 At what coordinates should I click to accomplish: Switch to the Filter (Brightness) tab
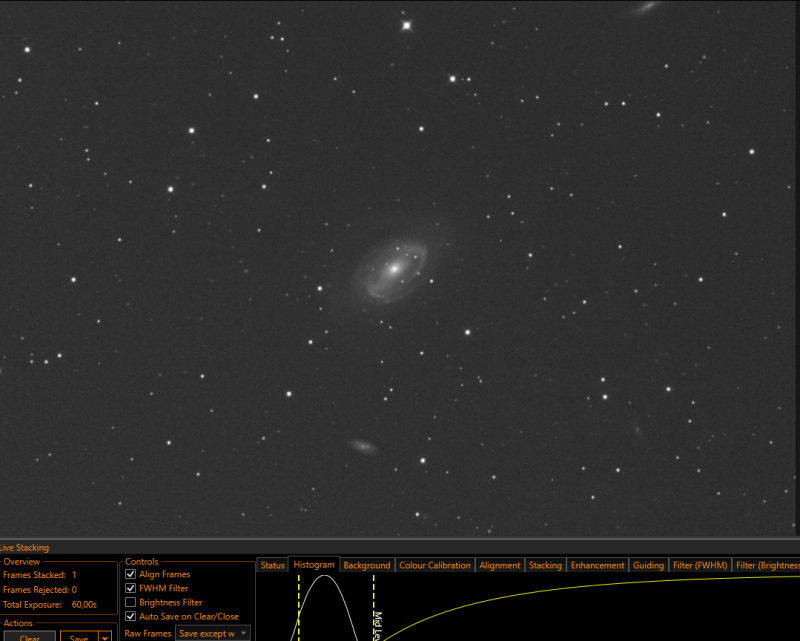[x=767, y=565]
